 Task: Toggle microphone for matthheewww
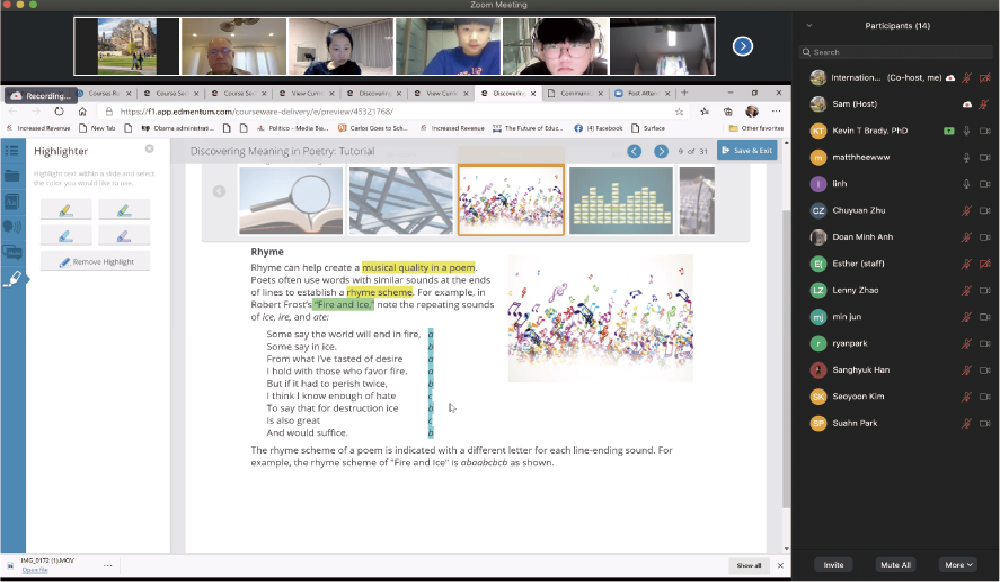[966, 157]
